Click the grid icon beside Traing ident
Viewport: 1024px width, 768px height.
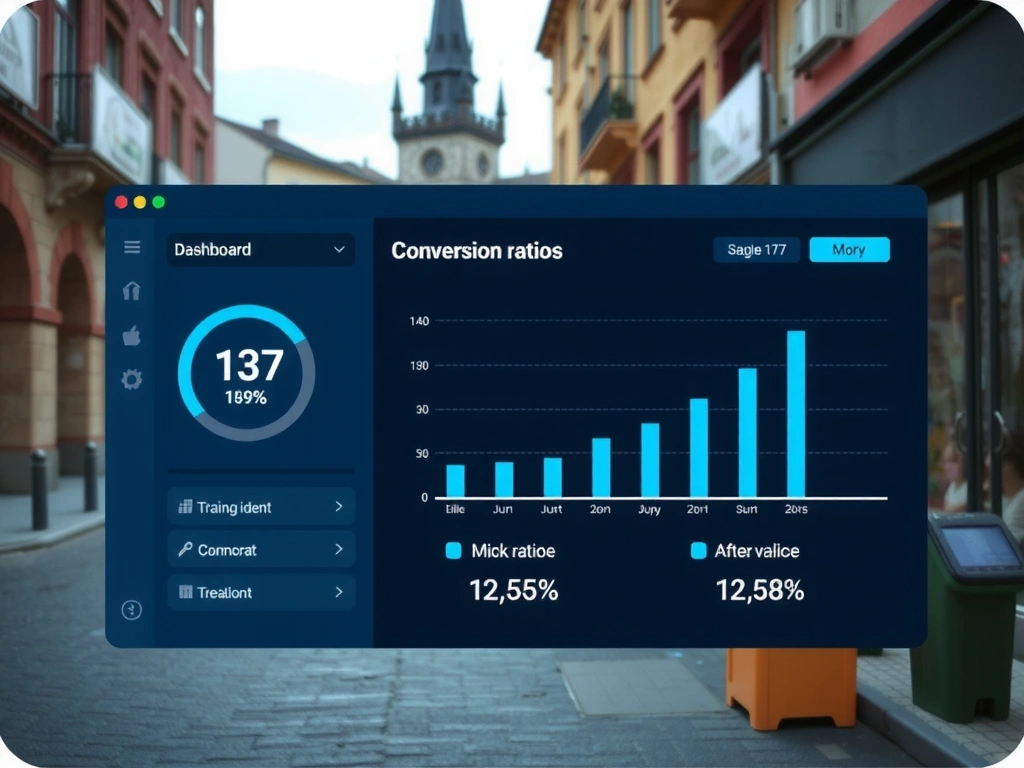pyautogui.click(x=185, y=507)
